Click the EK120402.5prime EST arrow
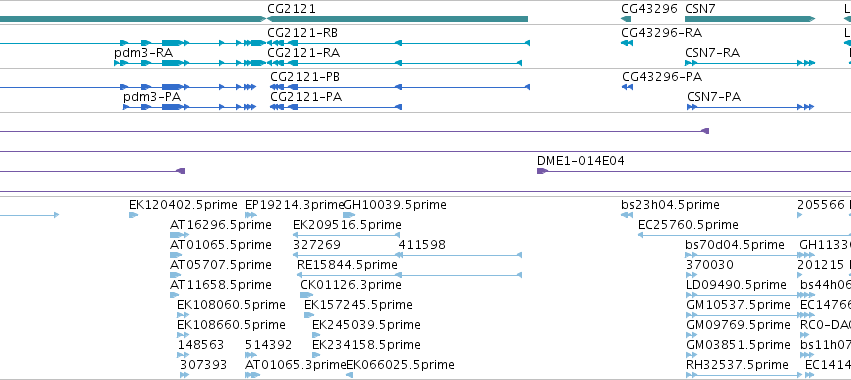The image size is (851, 380). 134,215
